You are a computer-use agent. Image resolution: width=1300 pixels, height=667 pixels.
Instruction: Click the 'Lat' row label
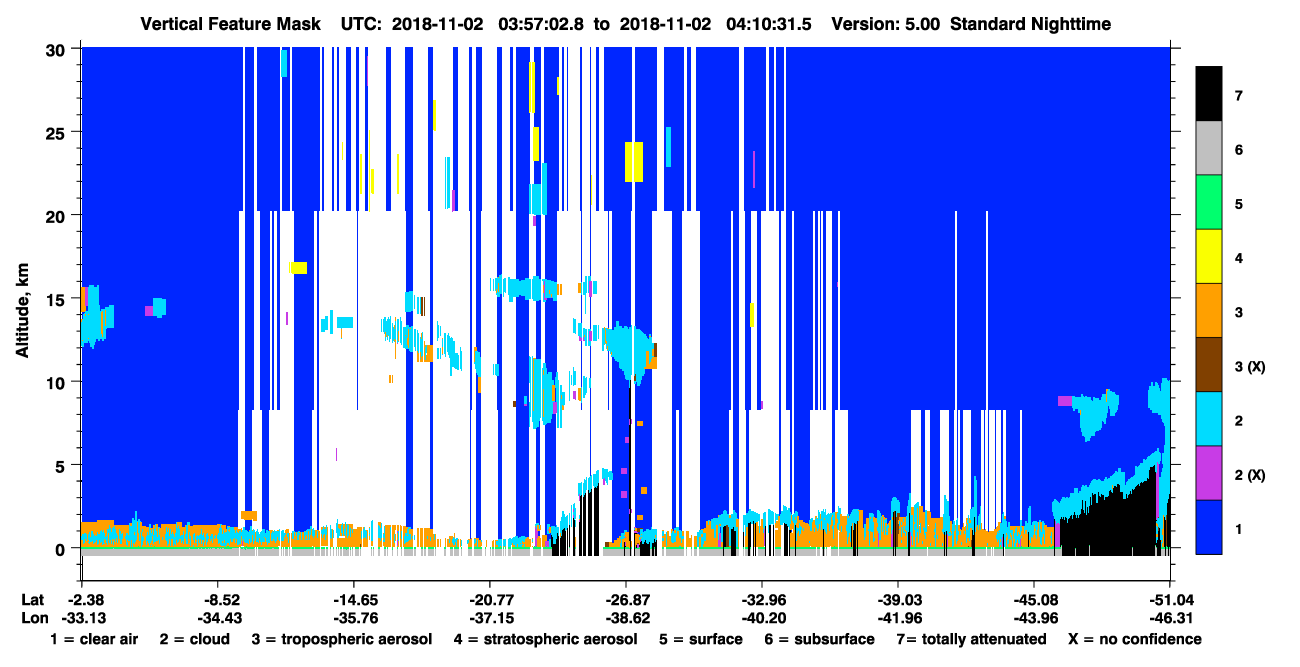click(31, 600)
